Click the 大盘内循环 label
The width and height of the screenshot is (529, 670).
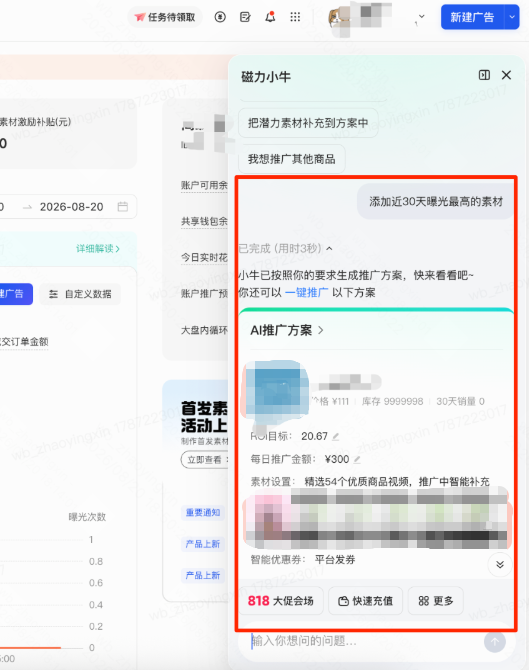click(x=204, y=330)
